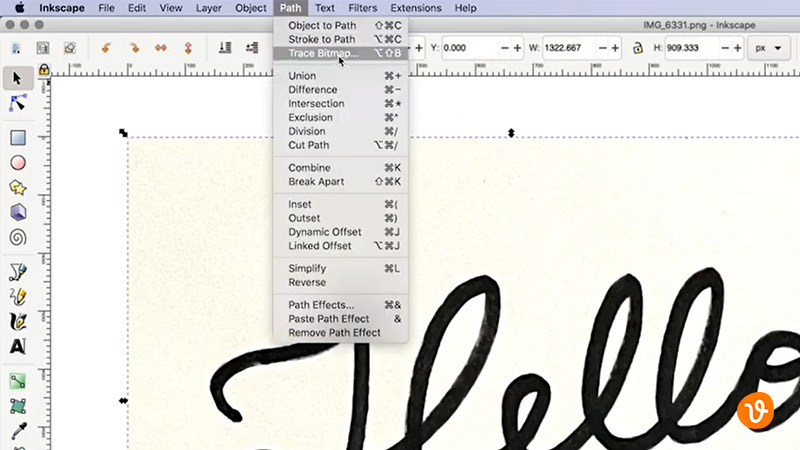Select Reverse menu entry

340,282
